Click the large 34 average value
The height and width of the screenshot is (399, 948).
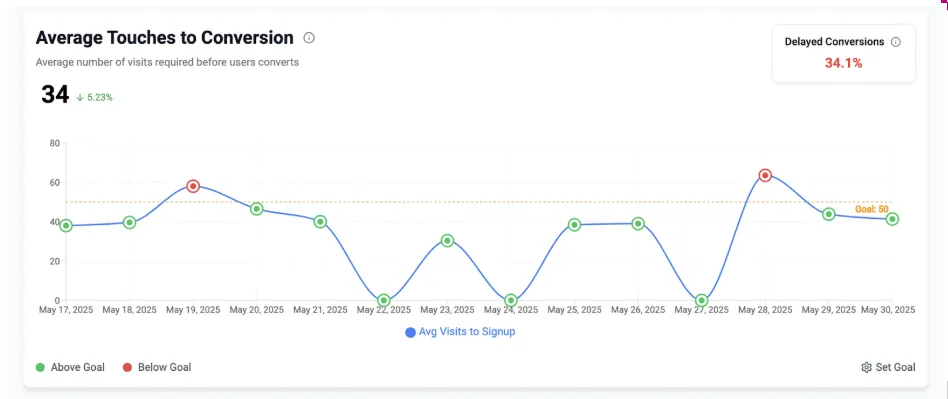pos(55,95)
